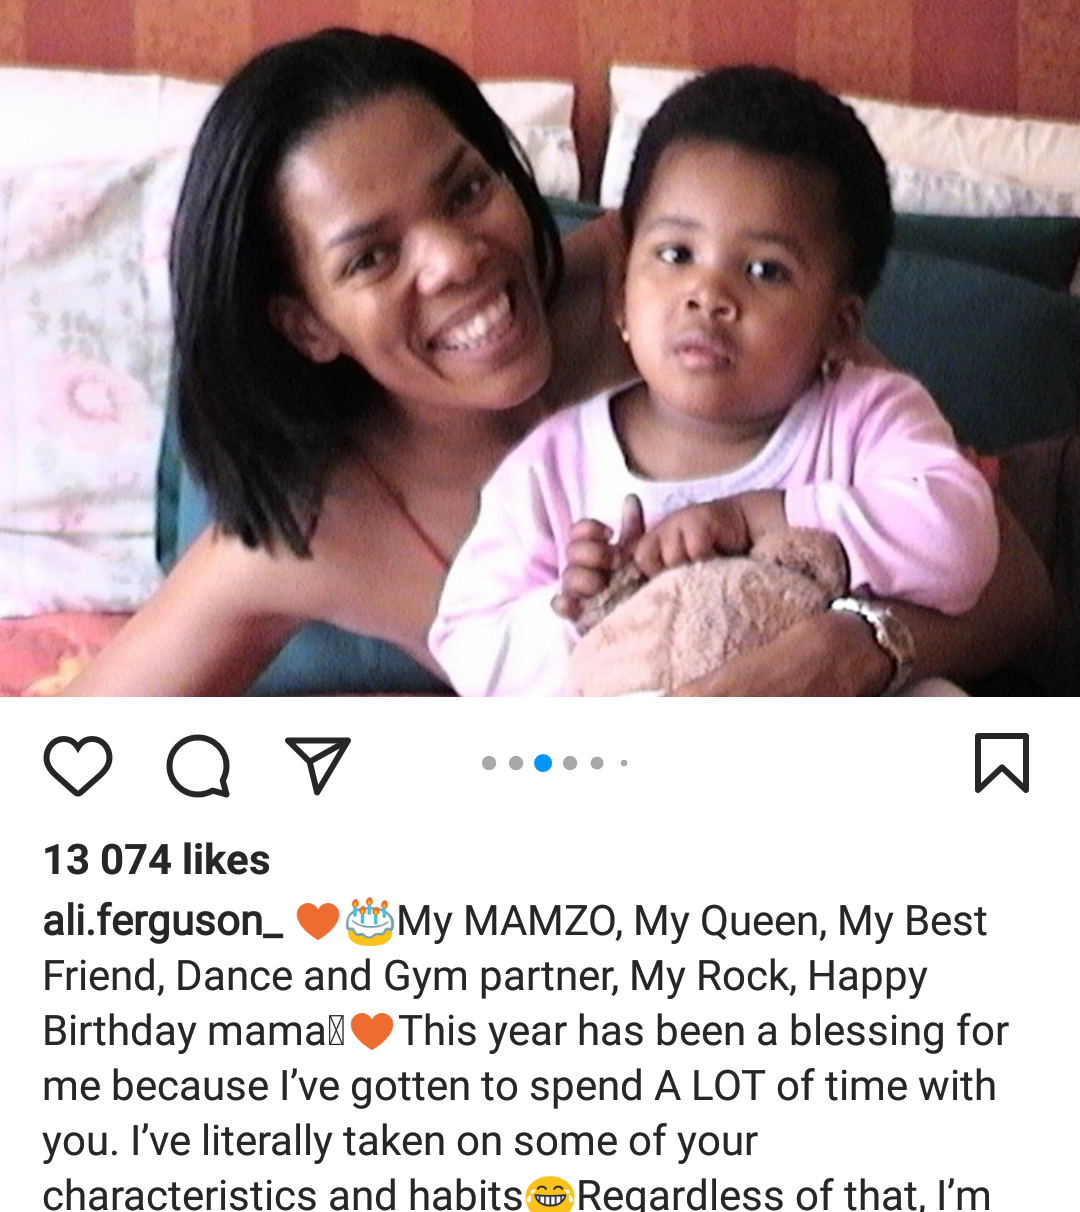
Task: Tap the grinning emoji after 'habits'
Action: tap(550, 1194)
